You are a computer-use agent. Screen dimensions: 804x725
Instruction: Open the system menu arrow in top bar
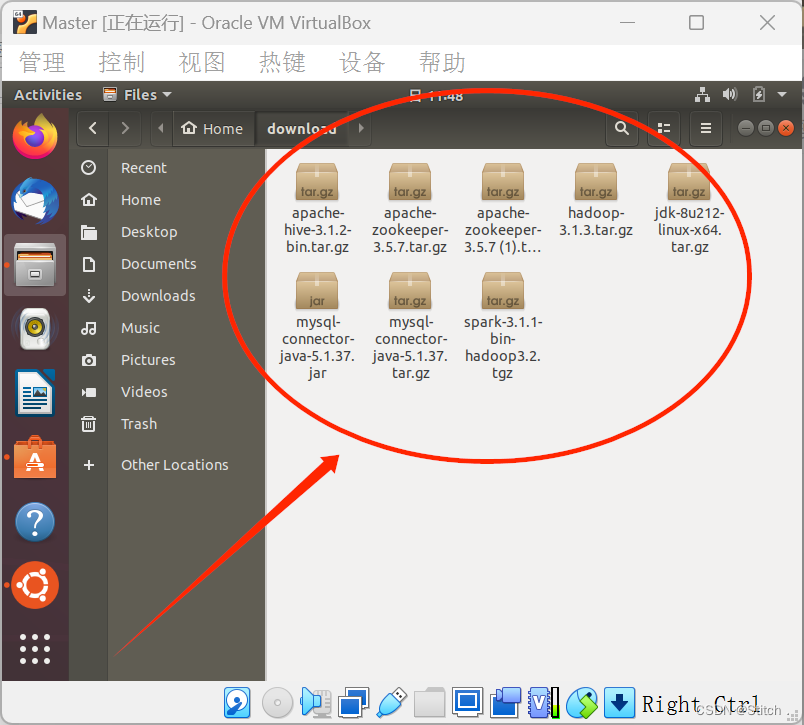[x=782, y=95]
